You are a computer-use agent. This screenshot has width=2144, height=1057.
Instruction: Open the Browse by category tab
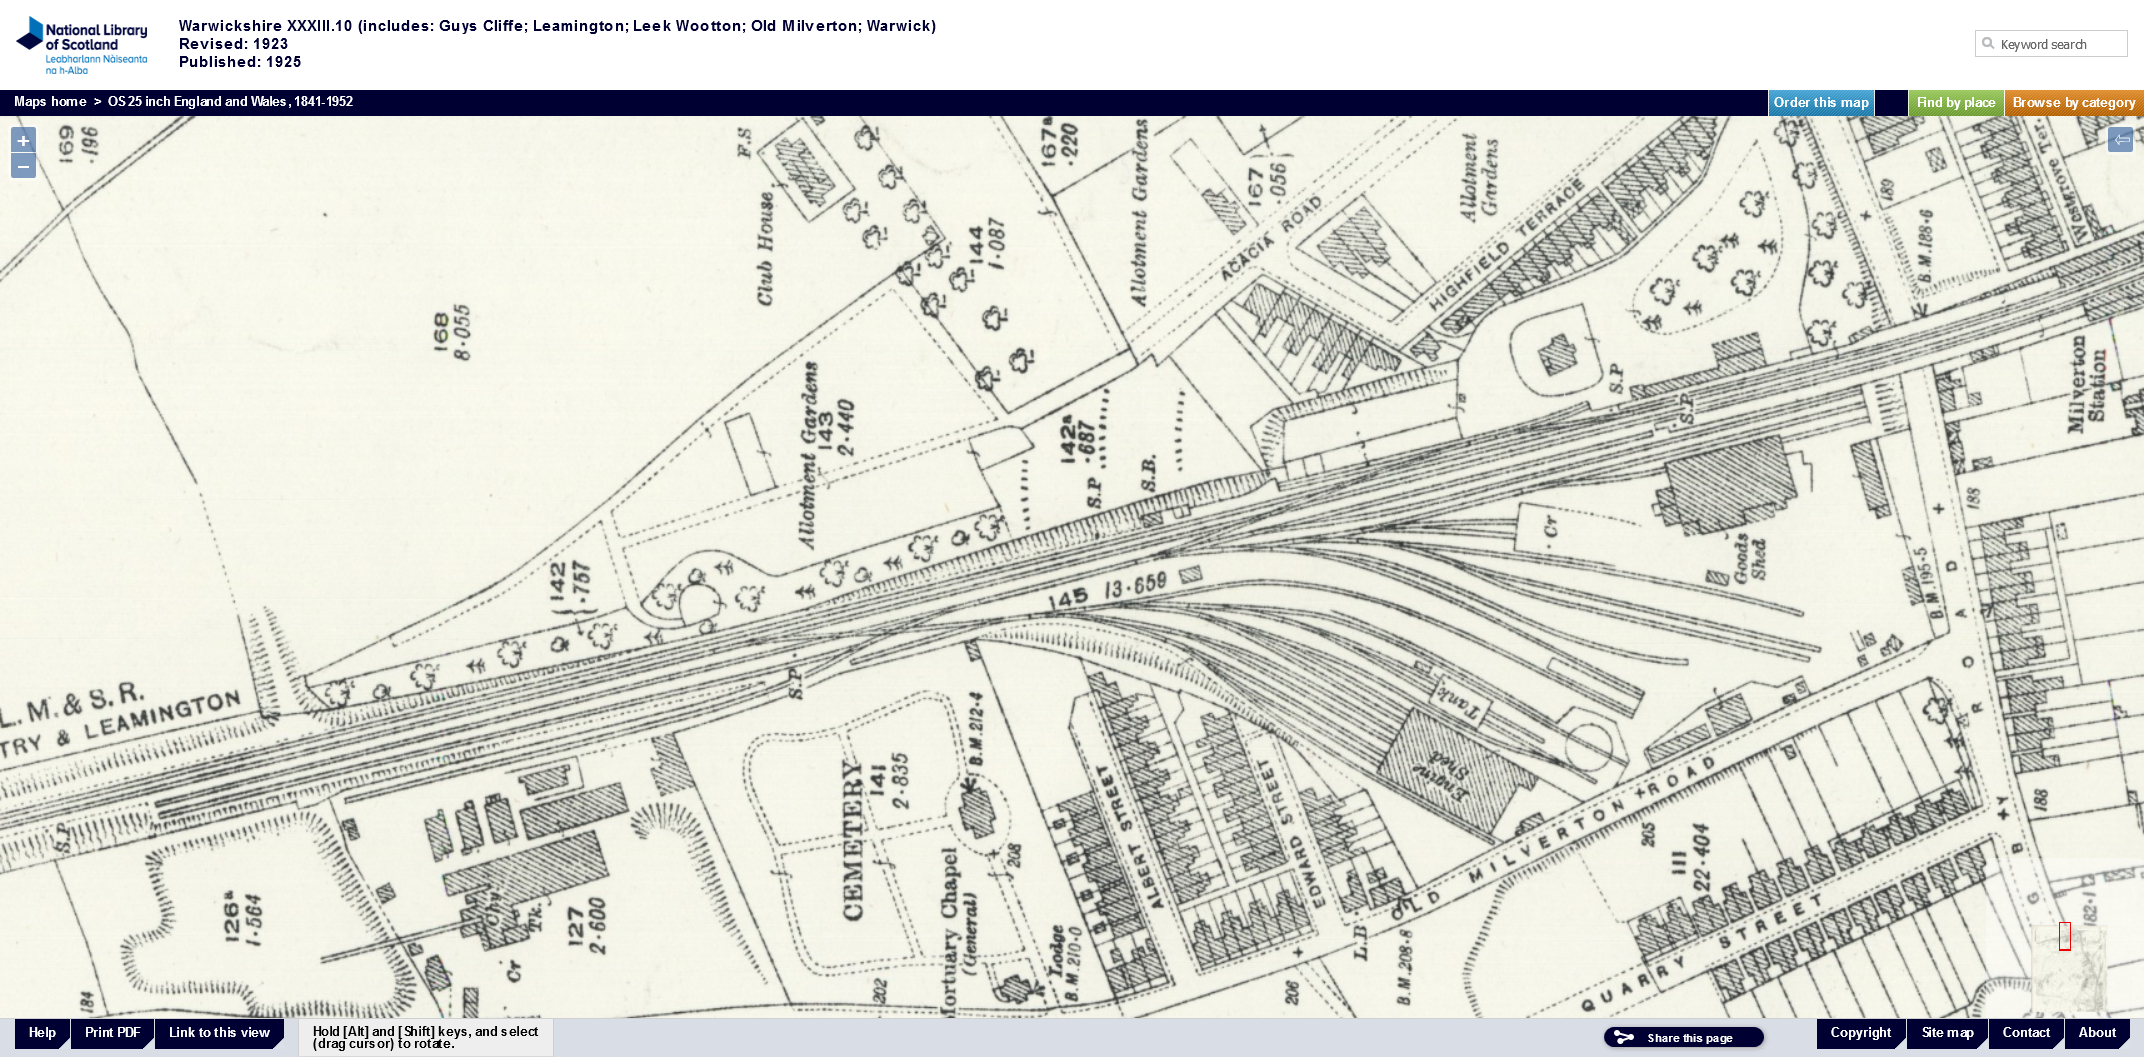2073,103
